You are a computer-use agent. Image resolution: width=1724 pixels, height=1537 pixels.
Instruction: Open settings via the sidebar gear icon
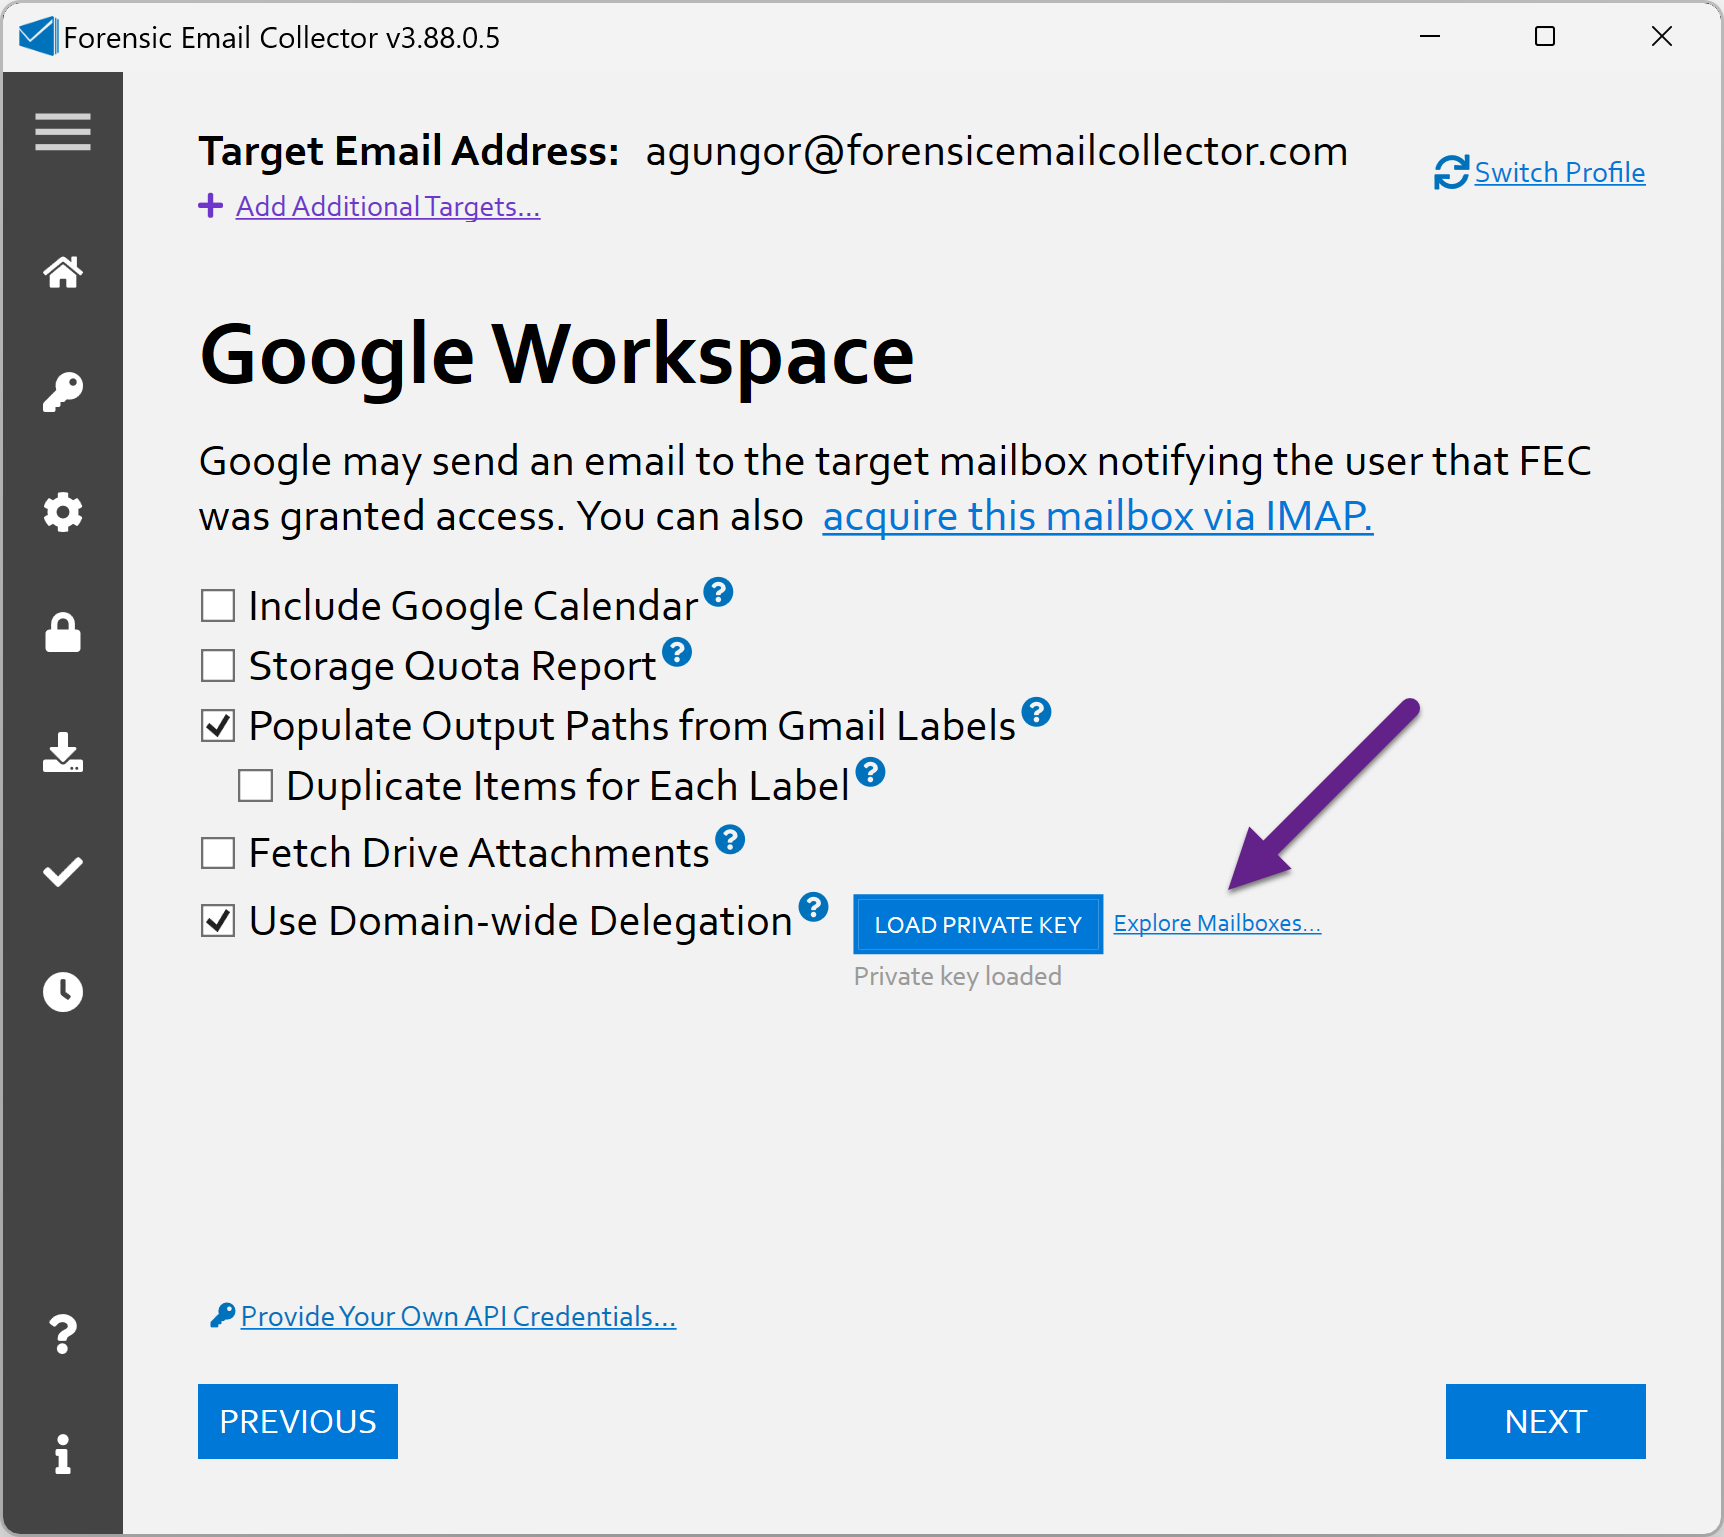[x=63, y=512]
